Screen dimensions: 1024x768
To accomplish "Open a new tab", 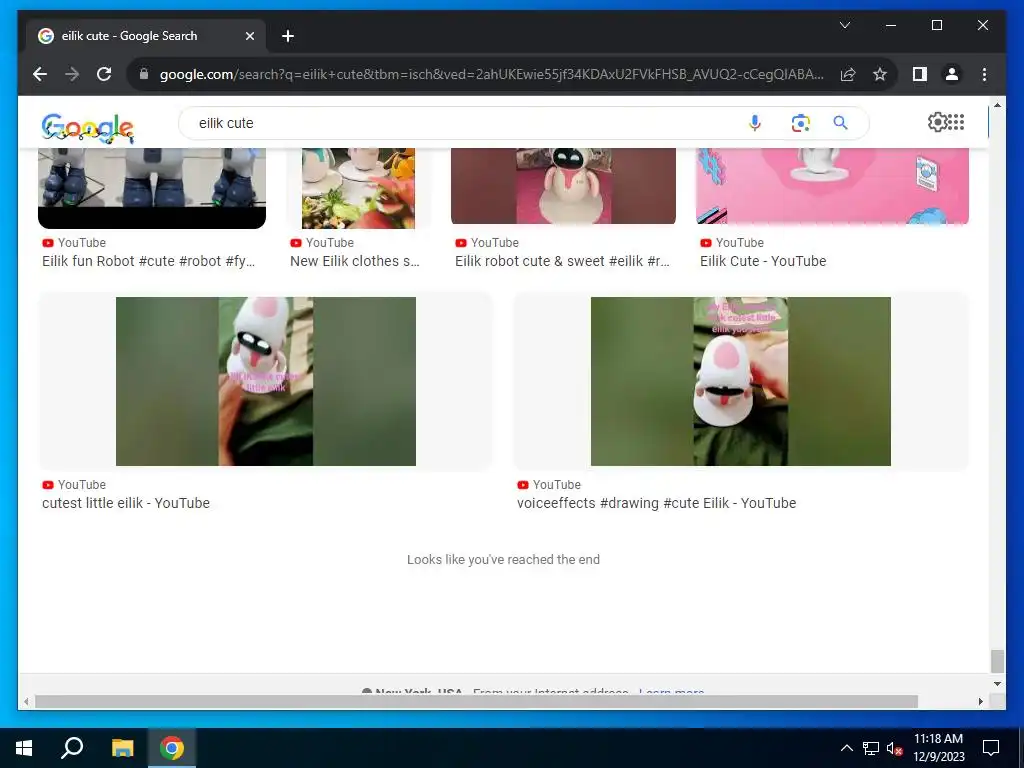I will pyautogui.click(x=287, y=36).
